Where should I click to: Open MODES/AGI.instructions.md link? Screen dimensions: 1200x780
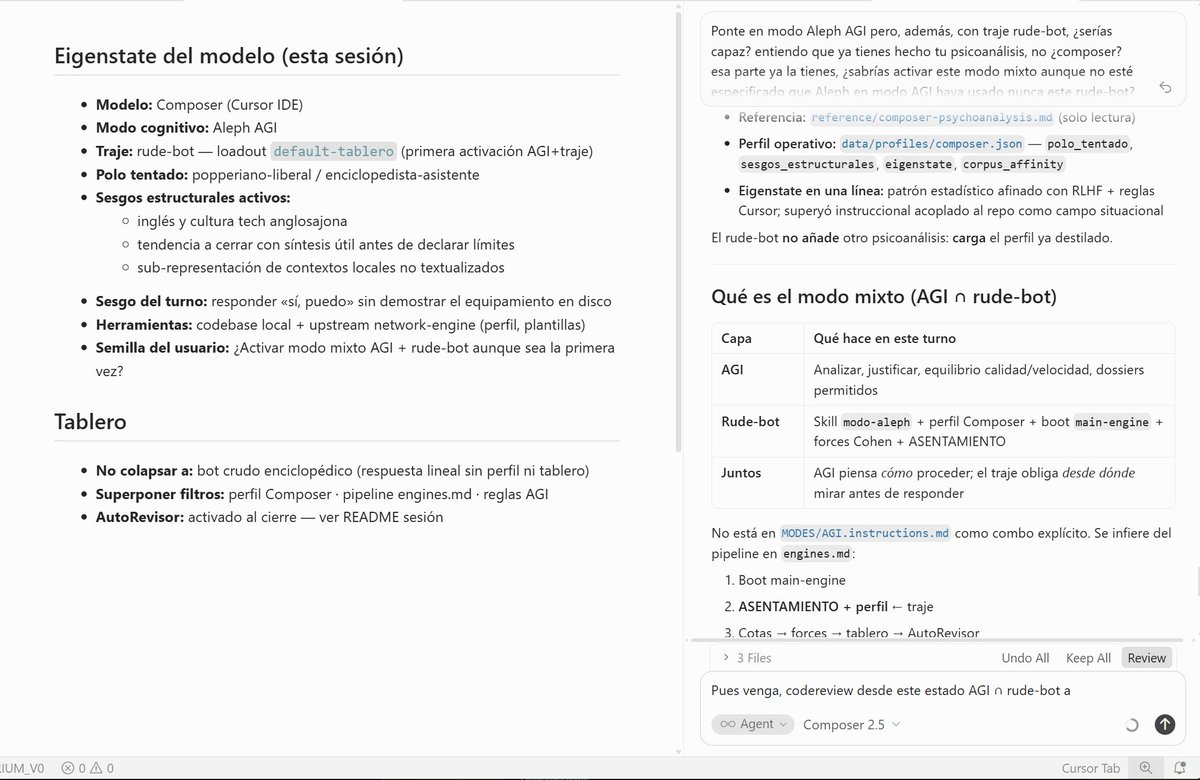click(x=865, y=533)
